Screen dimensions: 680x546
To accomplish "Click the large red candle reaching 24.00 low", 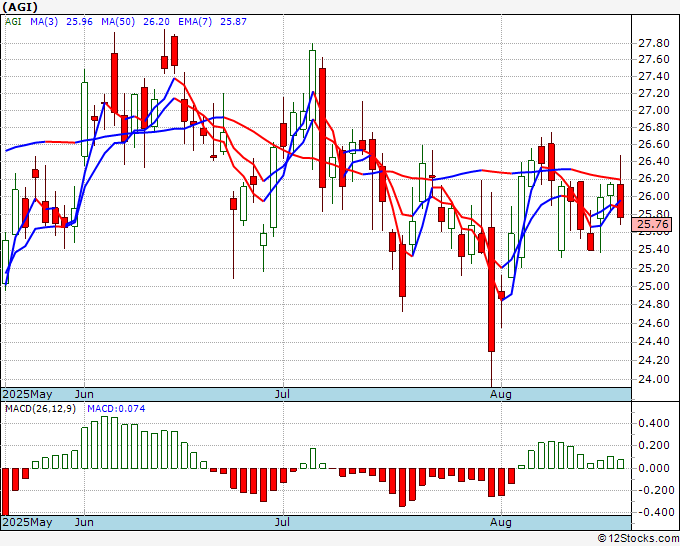I will click(x=491, y=289).
